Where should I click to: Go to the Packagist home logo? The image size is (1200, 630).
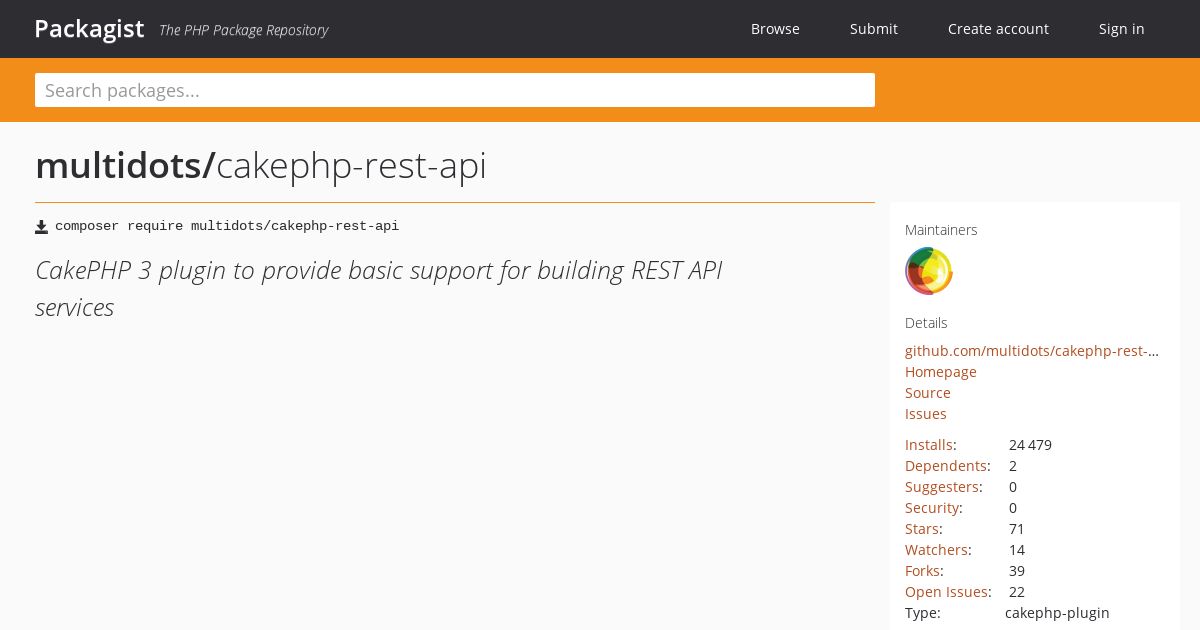click(89, 29)
